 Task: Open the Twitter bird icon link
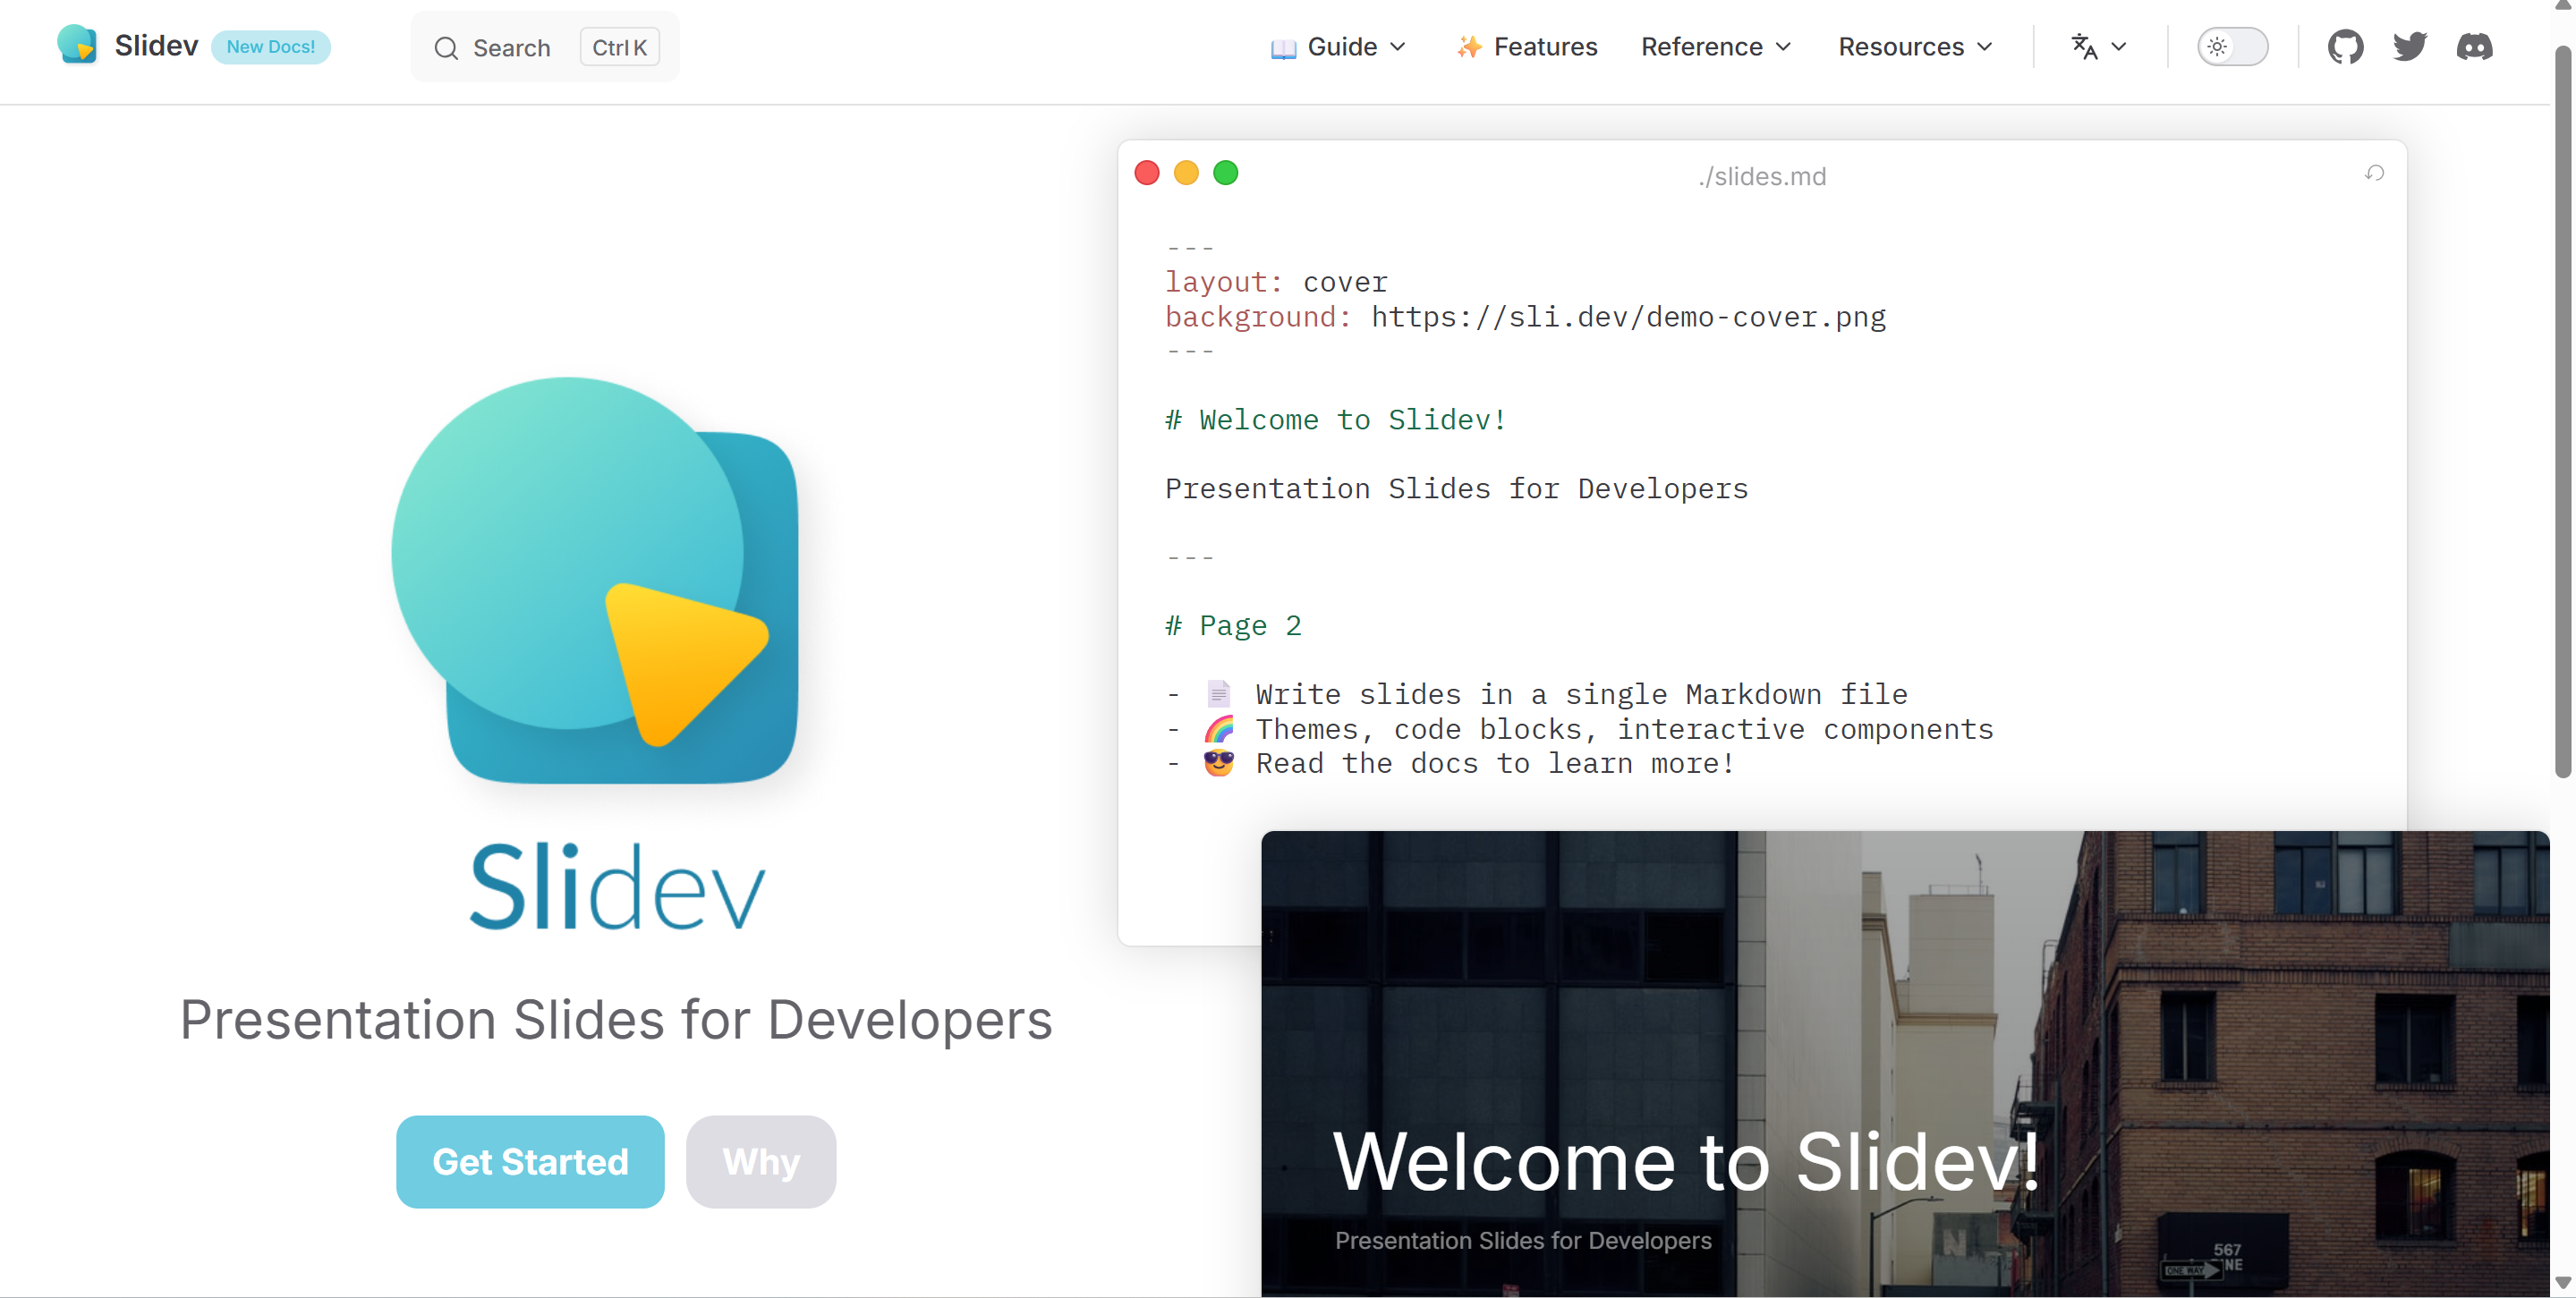click(2410, 46)
